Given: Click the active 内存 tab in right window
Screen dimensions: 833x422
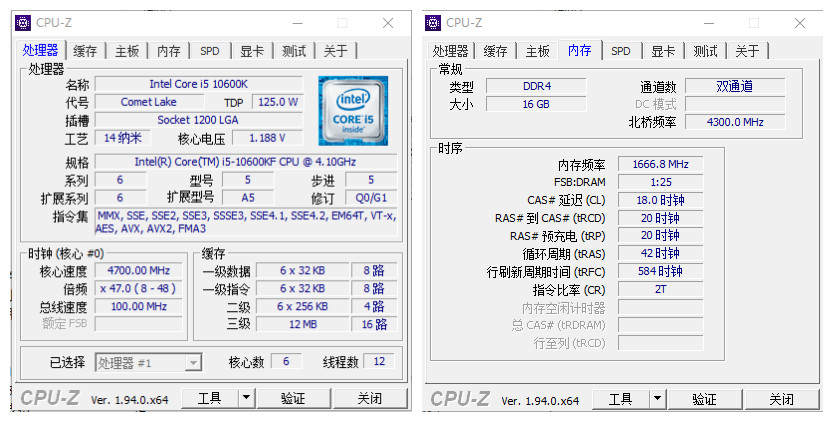Looking at the screenshot, I should click(x=580, y=50).
